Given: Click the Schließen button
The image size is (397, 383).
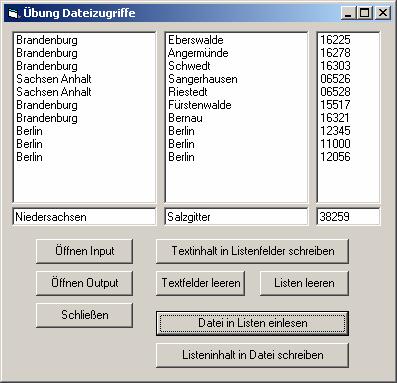Looking at the screenshot, I should (84, 315).
